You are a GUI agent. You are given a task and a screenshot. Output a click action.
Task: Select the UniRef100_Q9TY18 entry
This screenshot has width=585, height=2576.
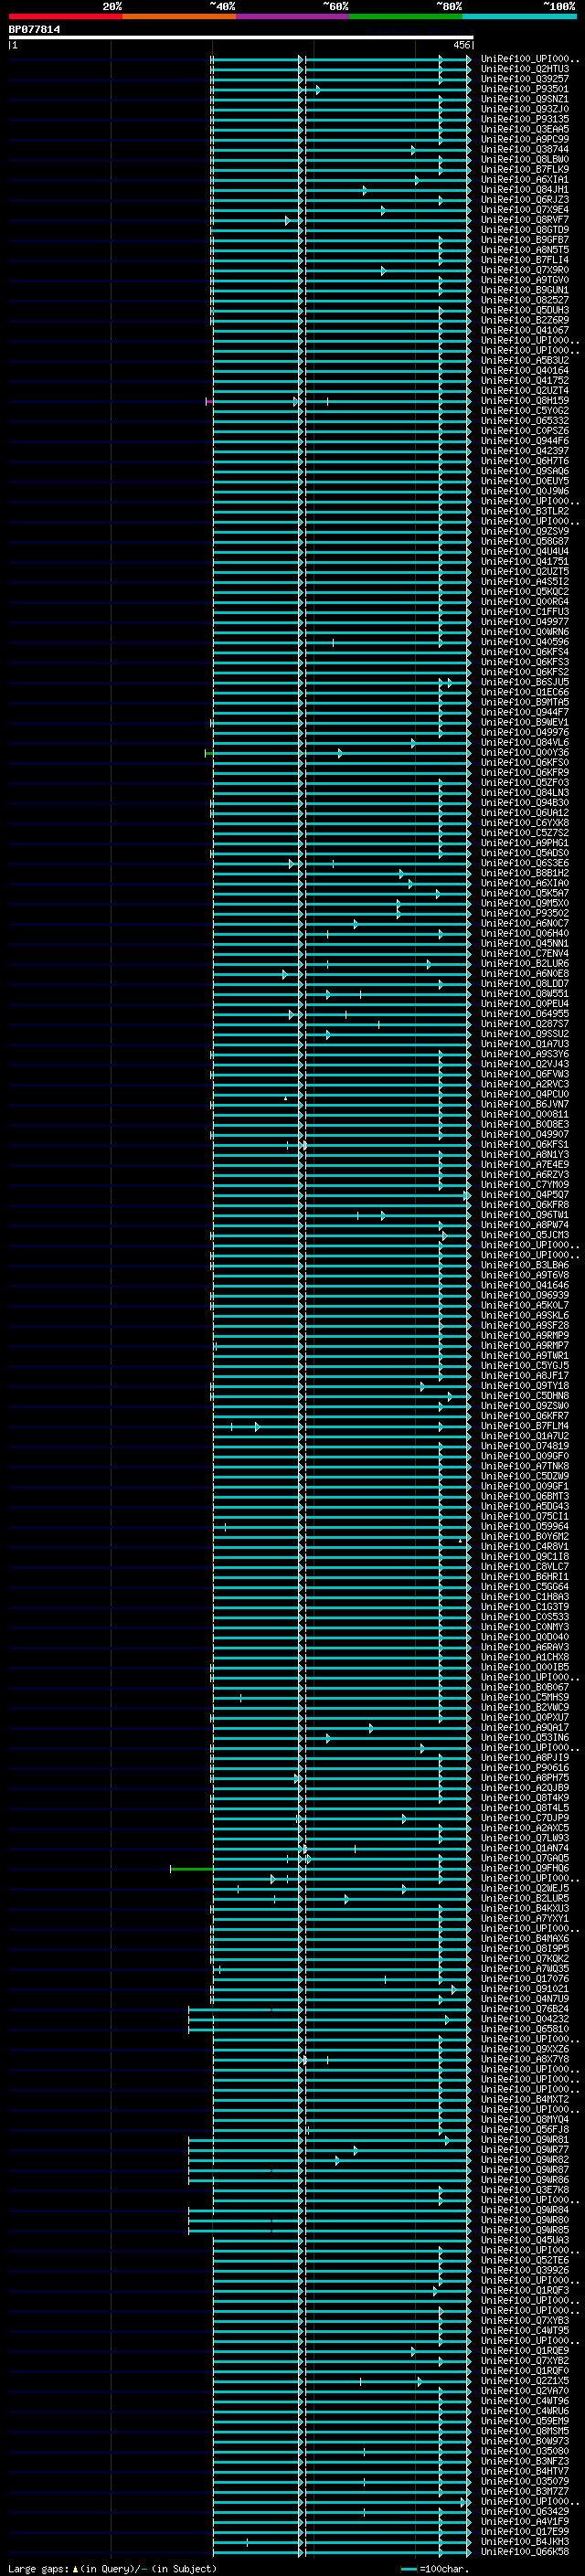click(x=525, y=1386)
